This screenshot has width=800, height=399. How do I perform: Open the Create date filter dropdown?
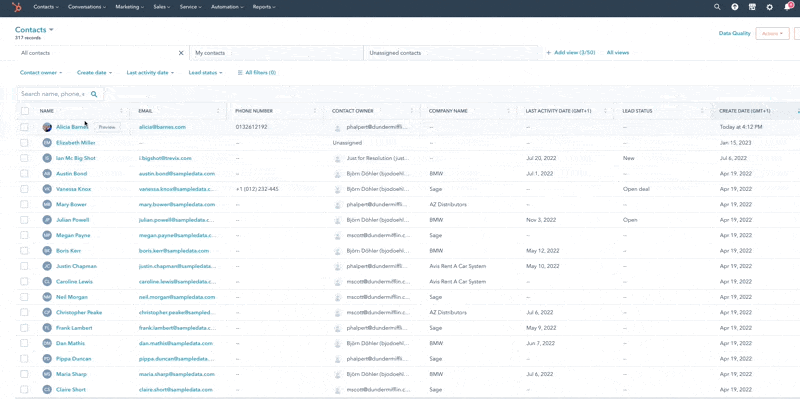click(x=94, y=73)
